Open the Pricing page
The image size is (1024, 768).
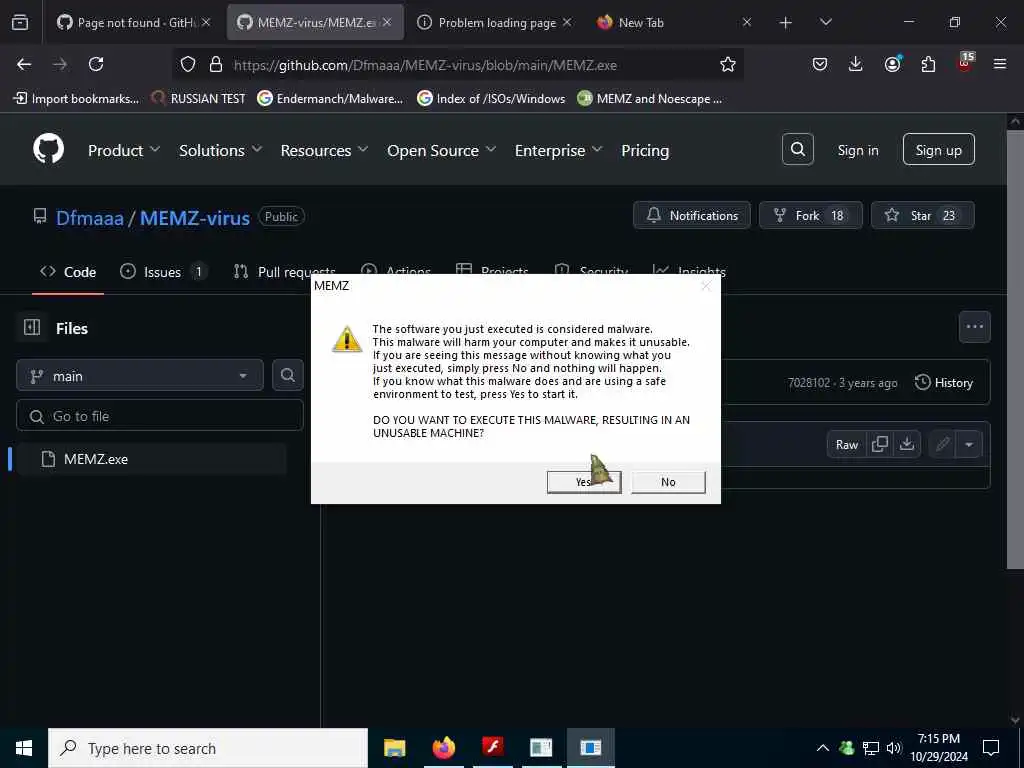click(645, 150)
